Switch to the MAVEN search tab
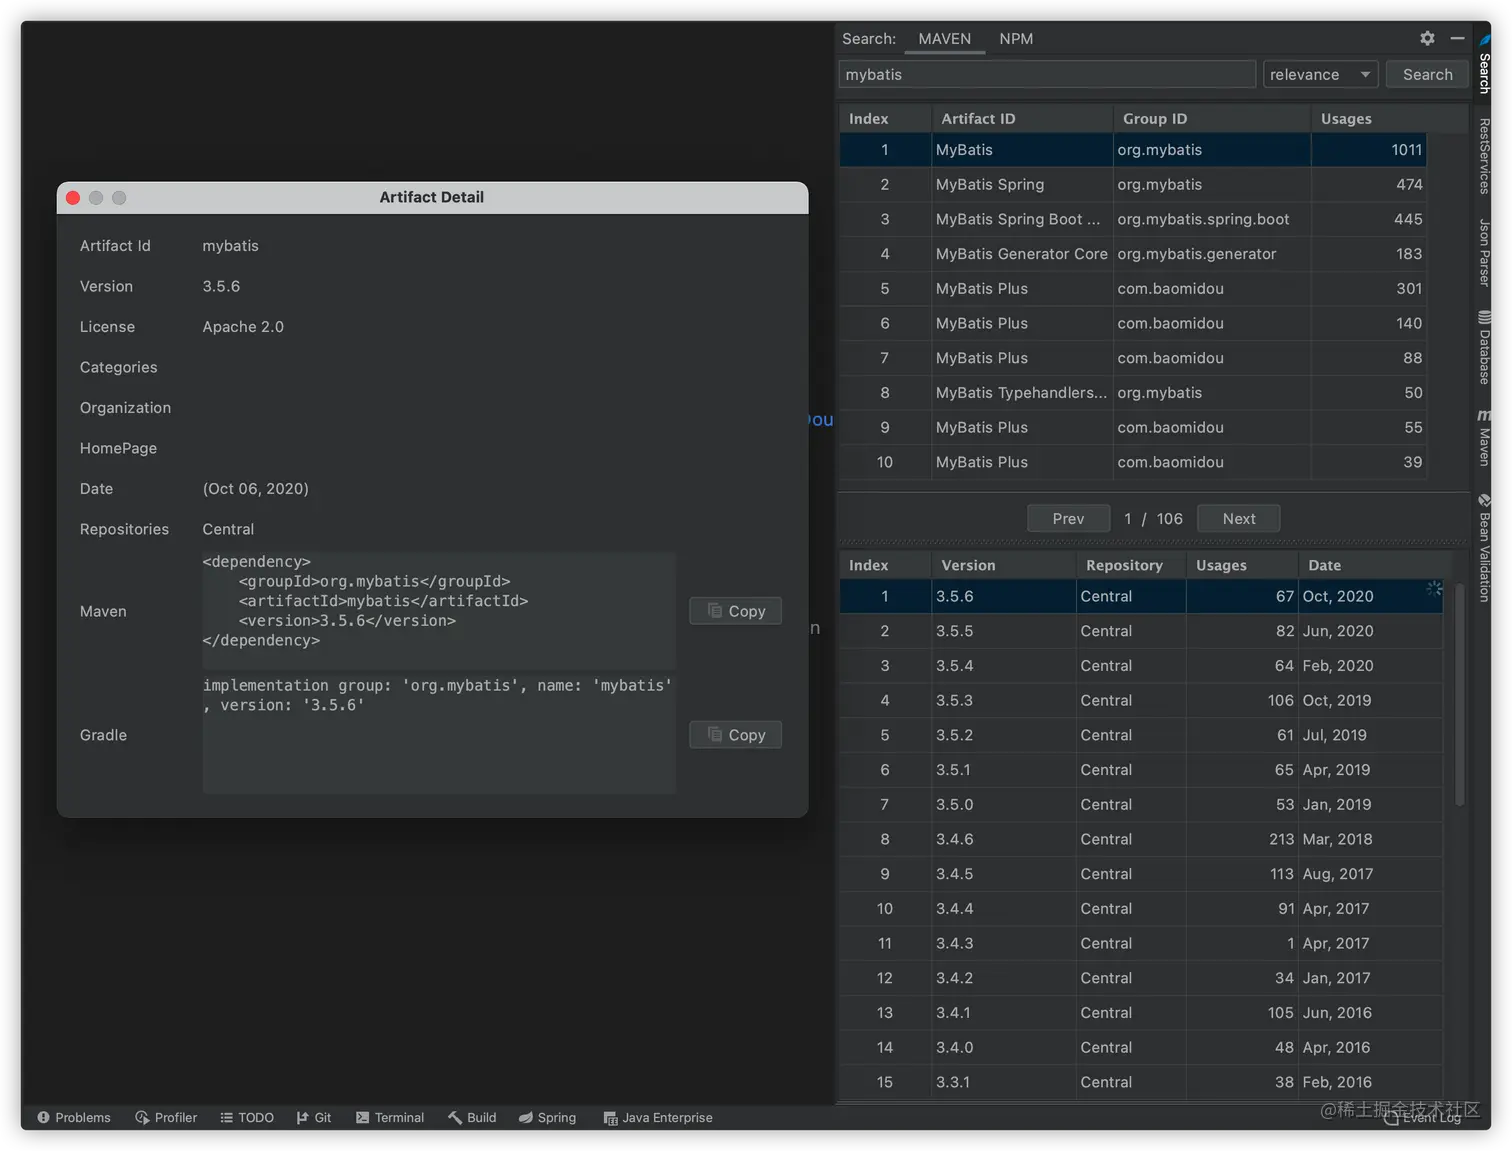The width and height of the screenshot is (1512, 1151). (x=944, y=39)
